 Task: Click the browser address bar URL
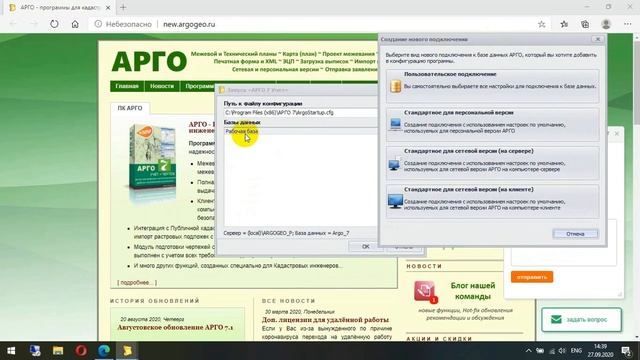[x=189, y=24]
